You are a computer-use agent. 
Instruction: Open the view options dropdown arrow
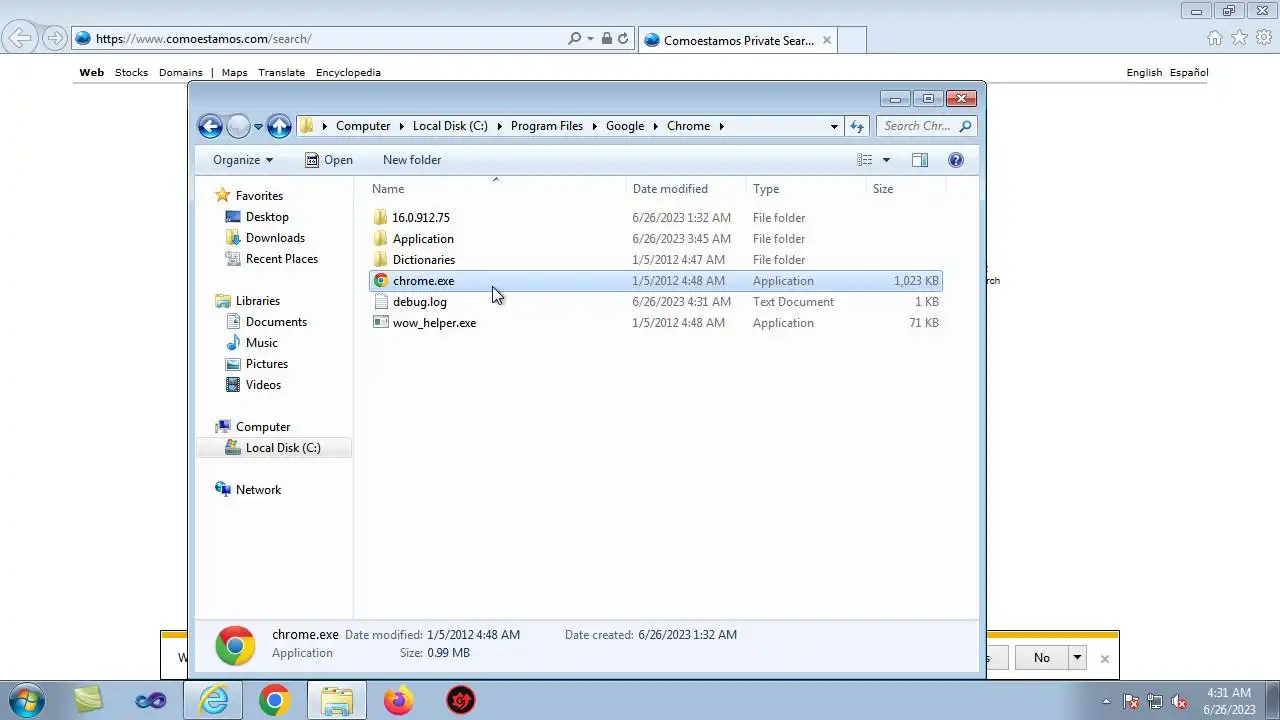pos(886,160)
